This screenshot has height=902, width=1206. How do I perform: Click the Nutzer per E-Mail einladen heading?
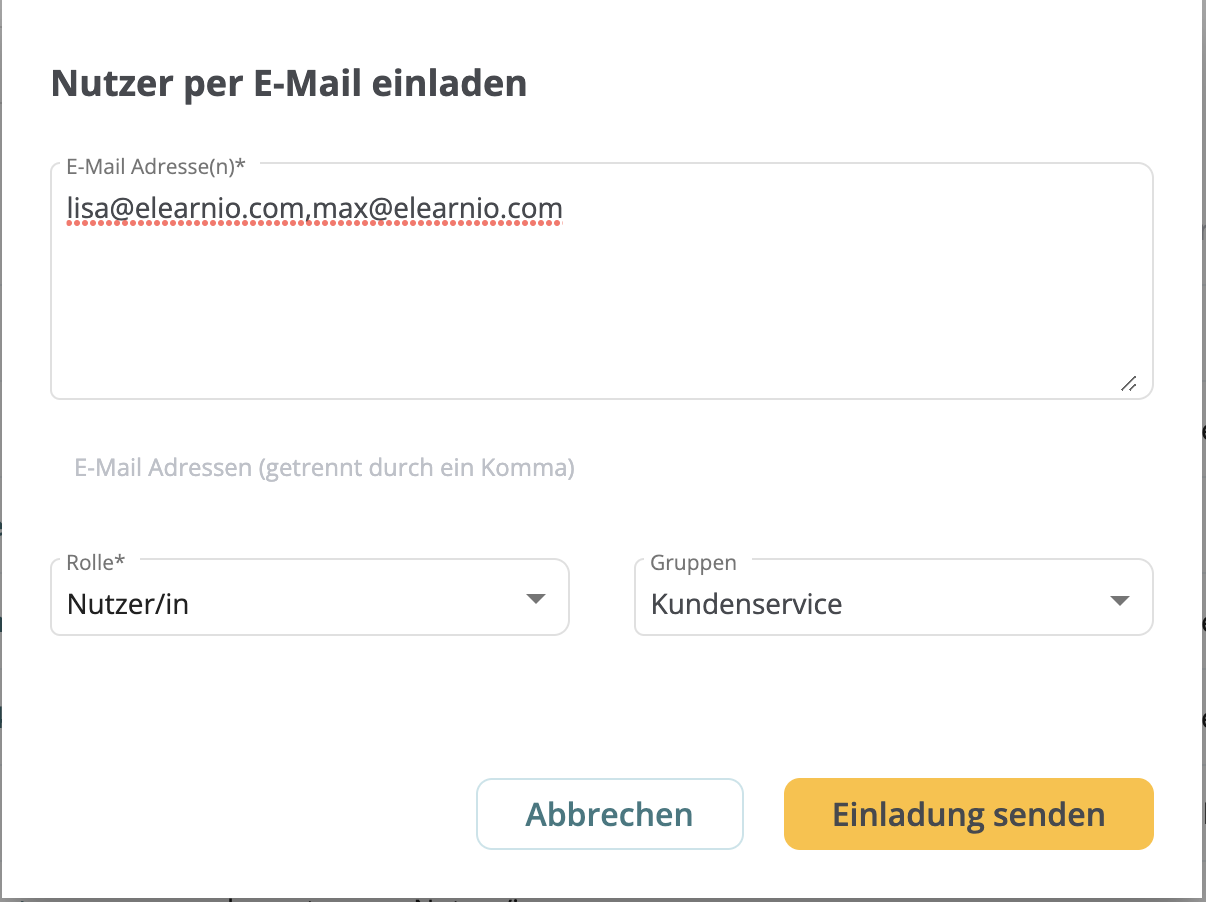pyautogui.click(x=289, y=84)
